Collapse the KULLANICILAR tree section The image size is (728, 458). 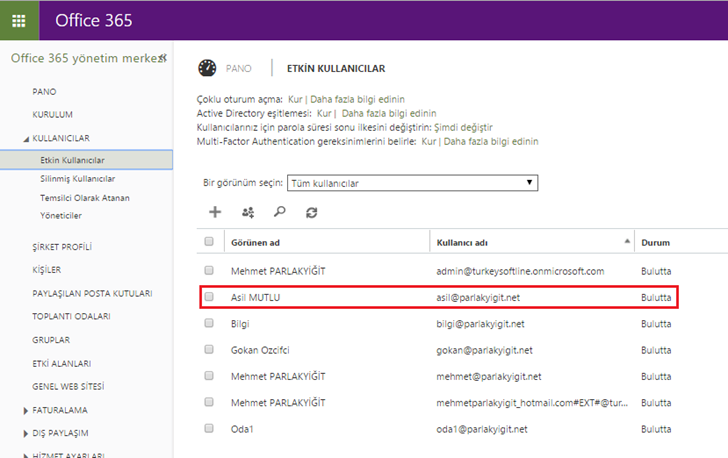[26, 139]
